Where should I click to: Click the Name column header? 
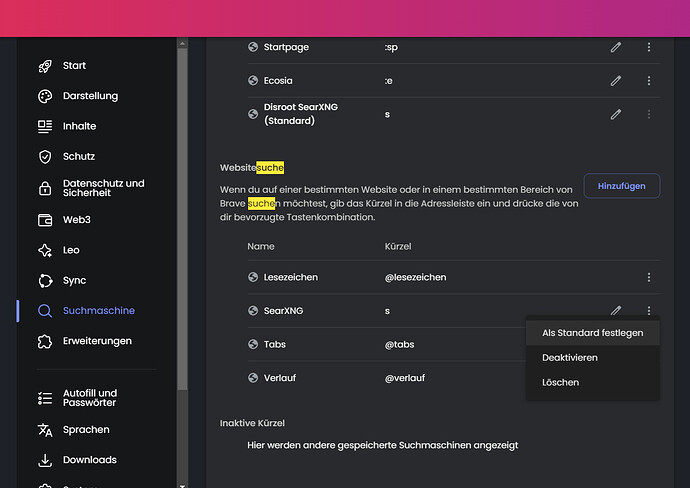click(x=261, y=246)
